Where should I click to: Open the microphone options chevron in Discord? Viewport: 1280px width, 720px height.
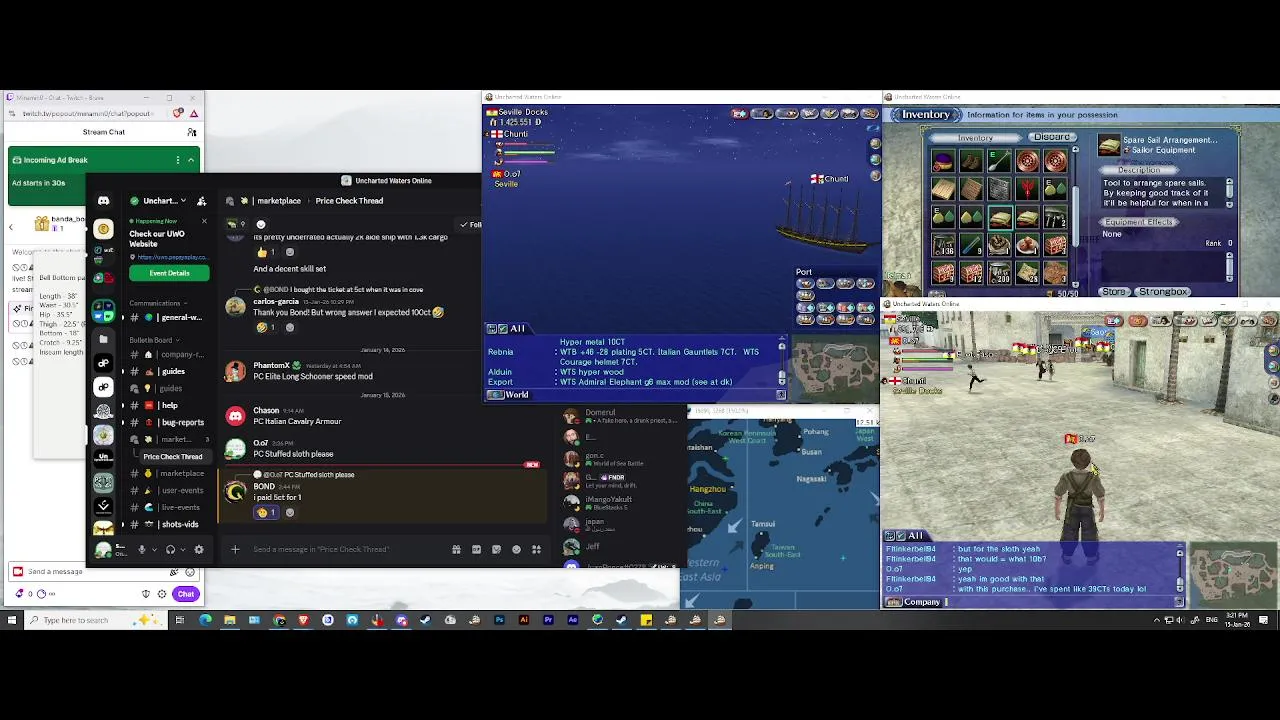tap(152, 549)
